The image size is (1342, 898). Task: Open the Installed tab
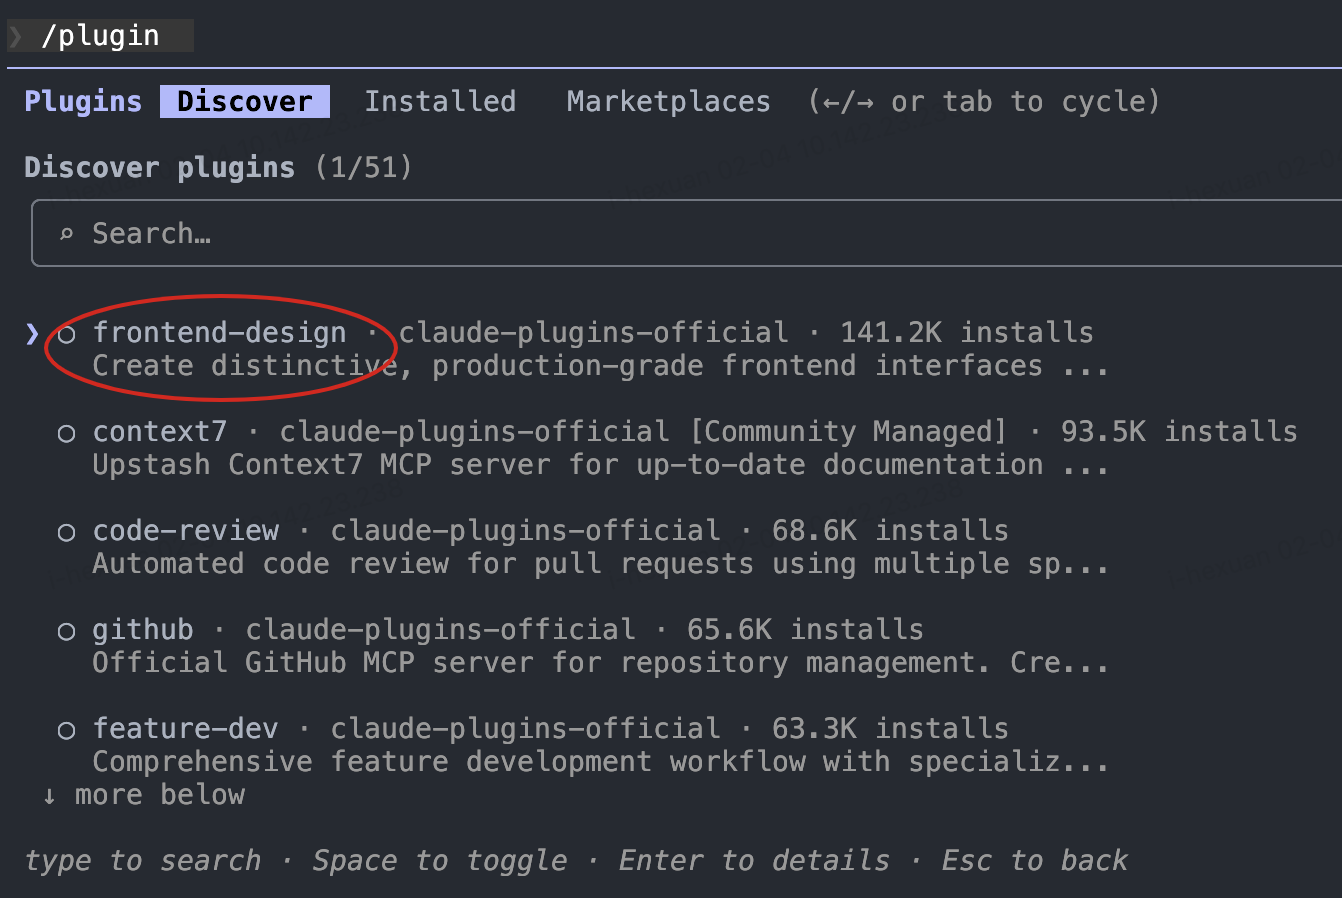click(440, 101)
